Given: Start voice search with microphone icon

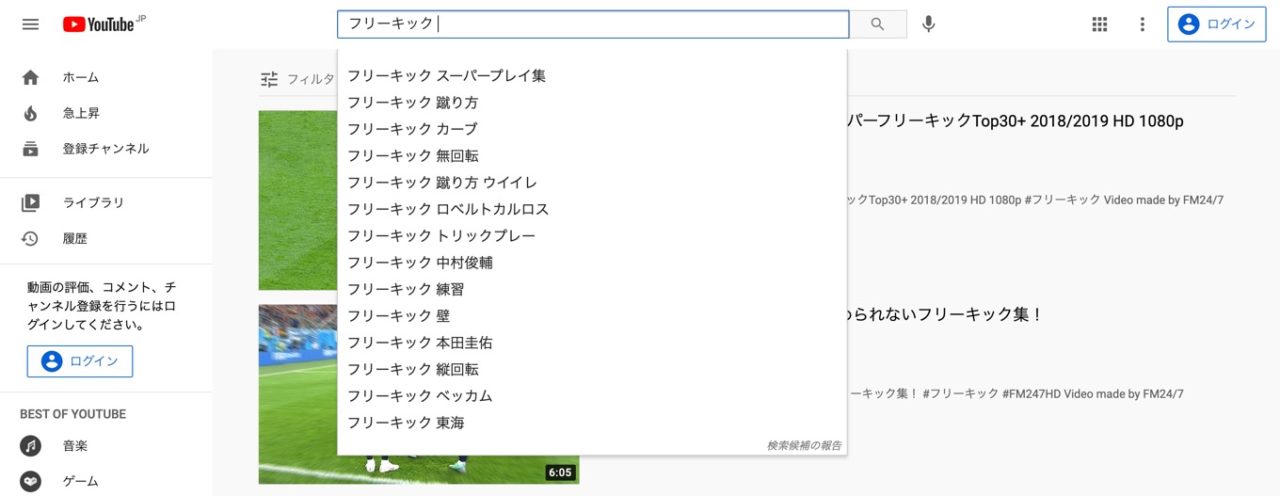Looking at the screenshot, I should click(x=929, y=24).
